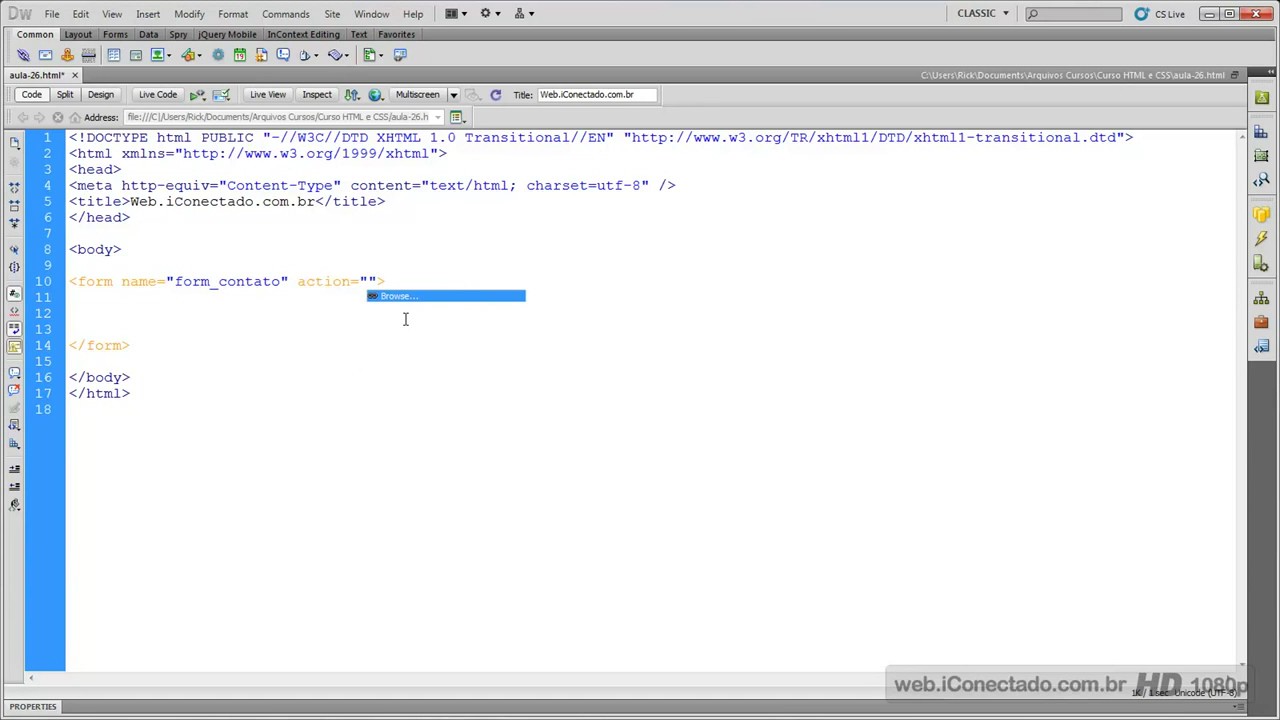
Task: Switch to Code view
Action: point(32,95)
